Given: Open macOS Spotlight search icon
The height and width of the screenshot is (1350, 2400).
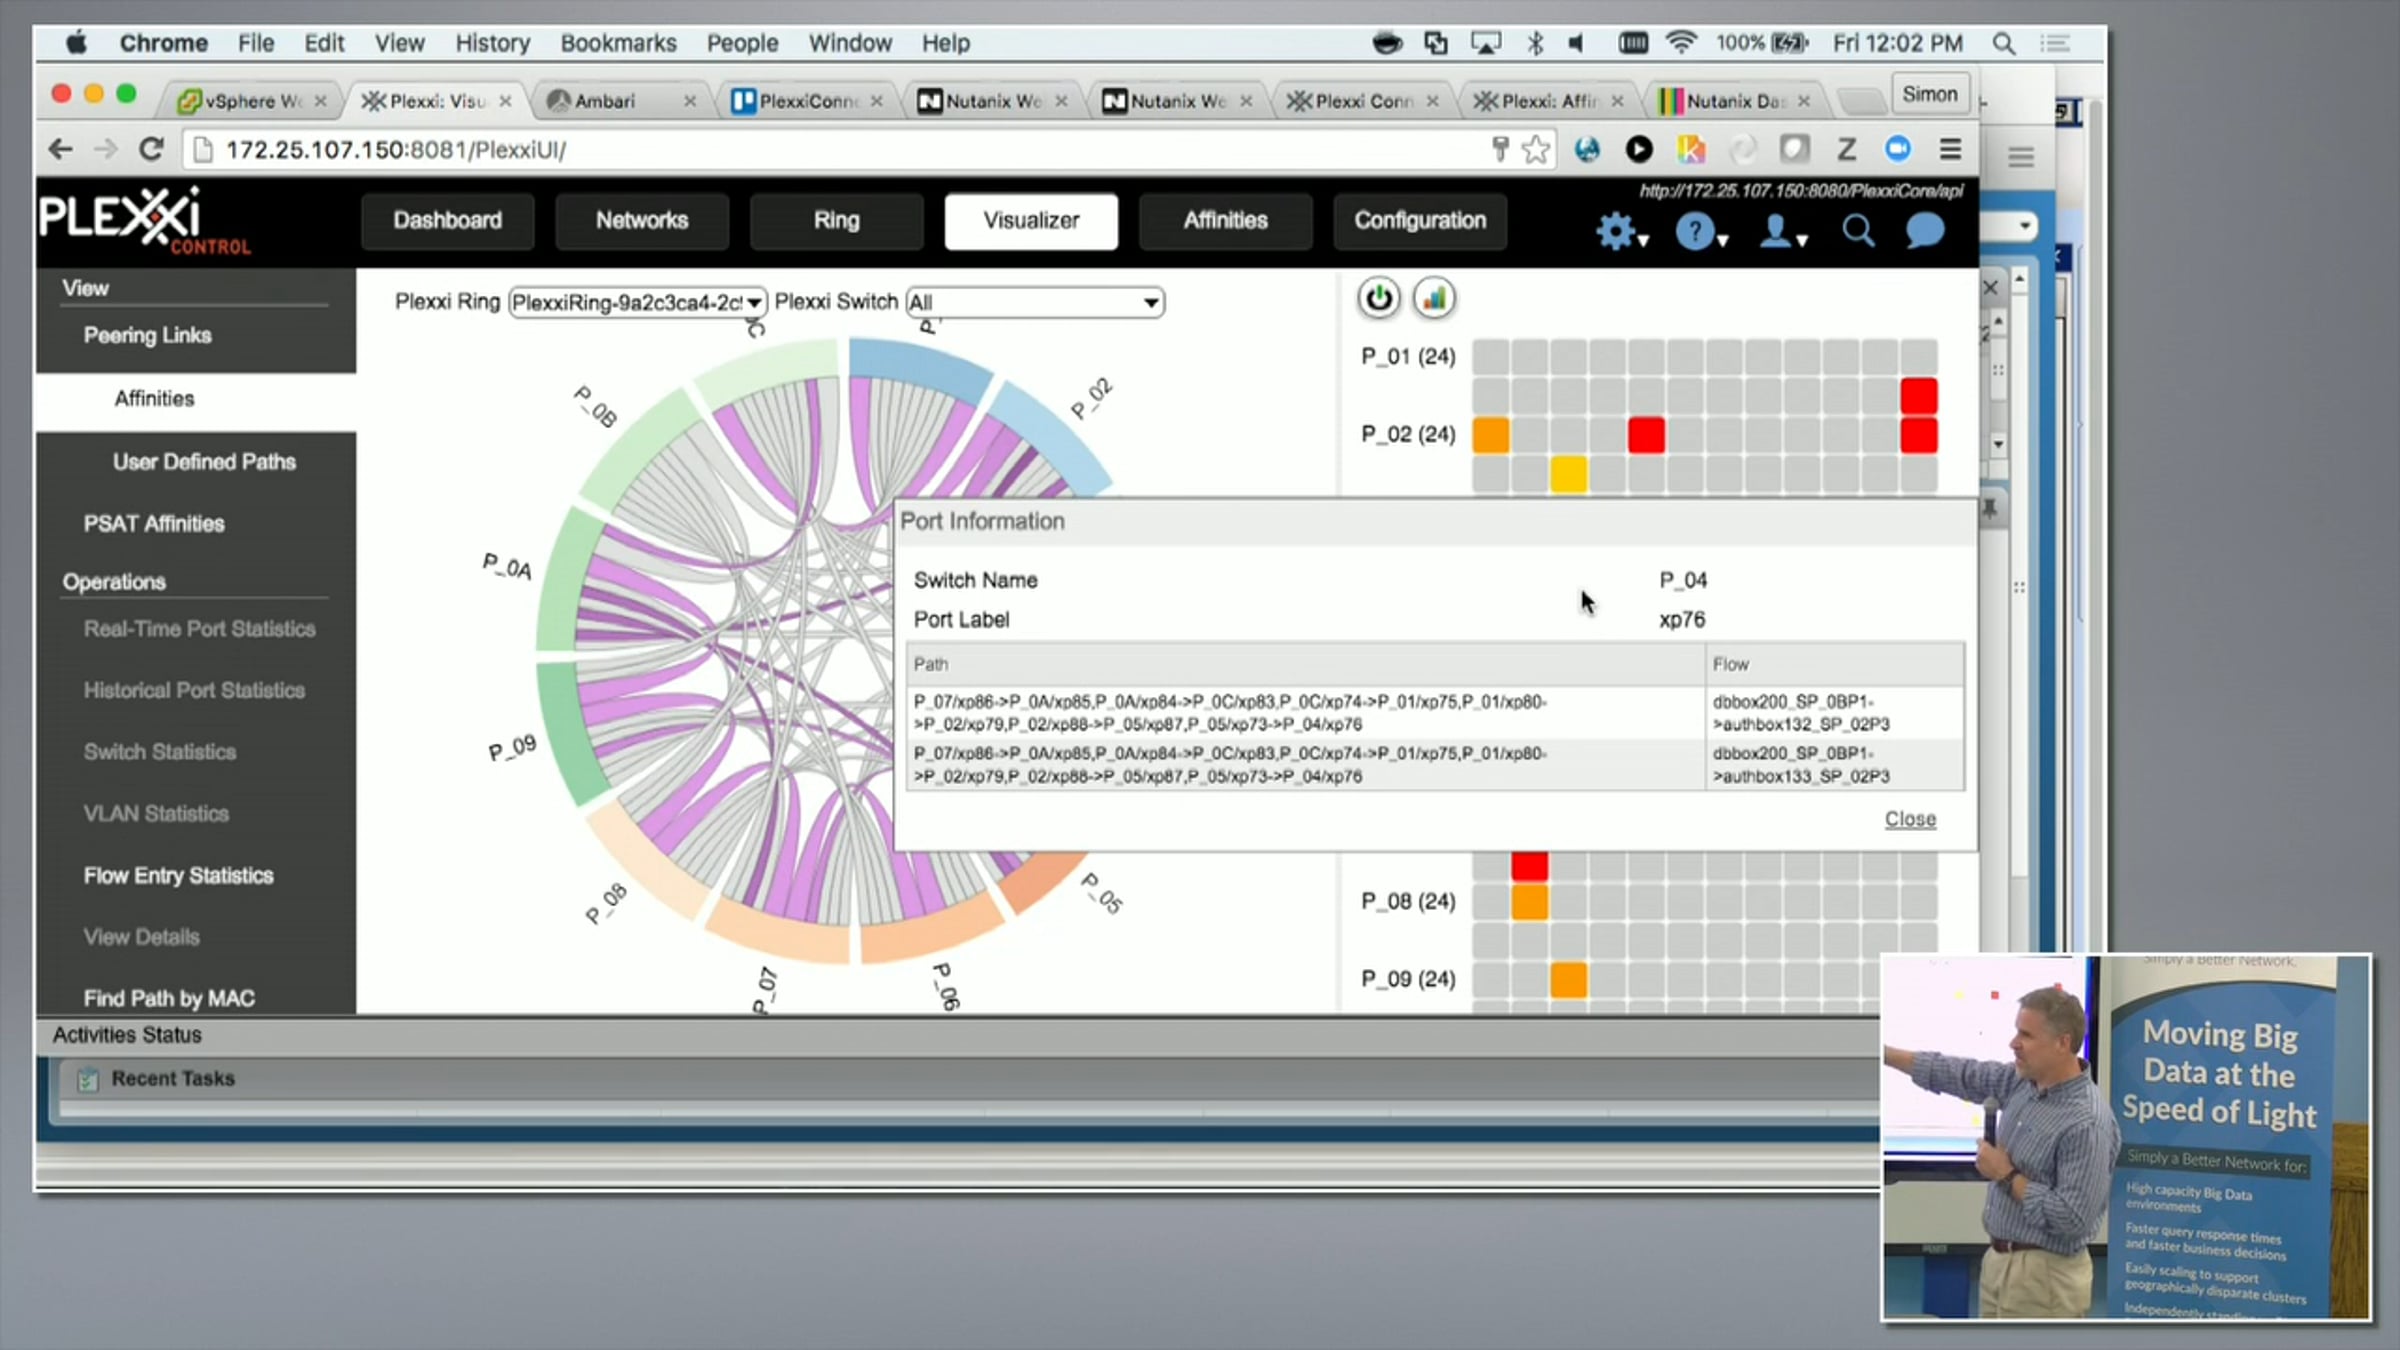Looking at the screenshot, I should [2003, 43].
